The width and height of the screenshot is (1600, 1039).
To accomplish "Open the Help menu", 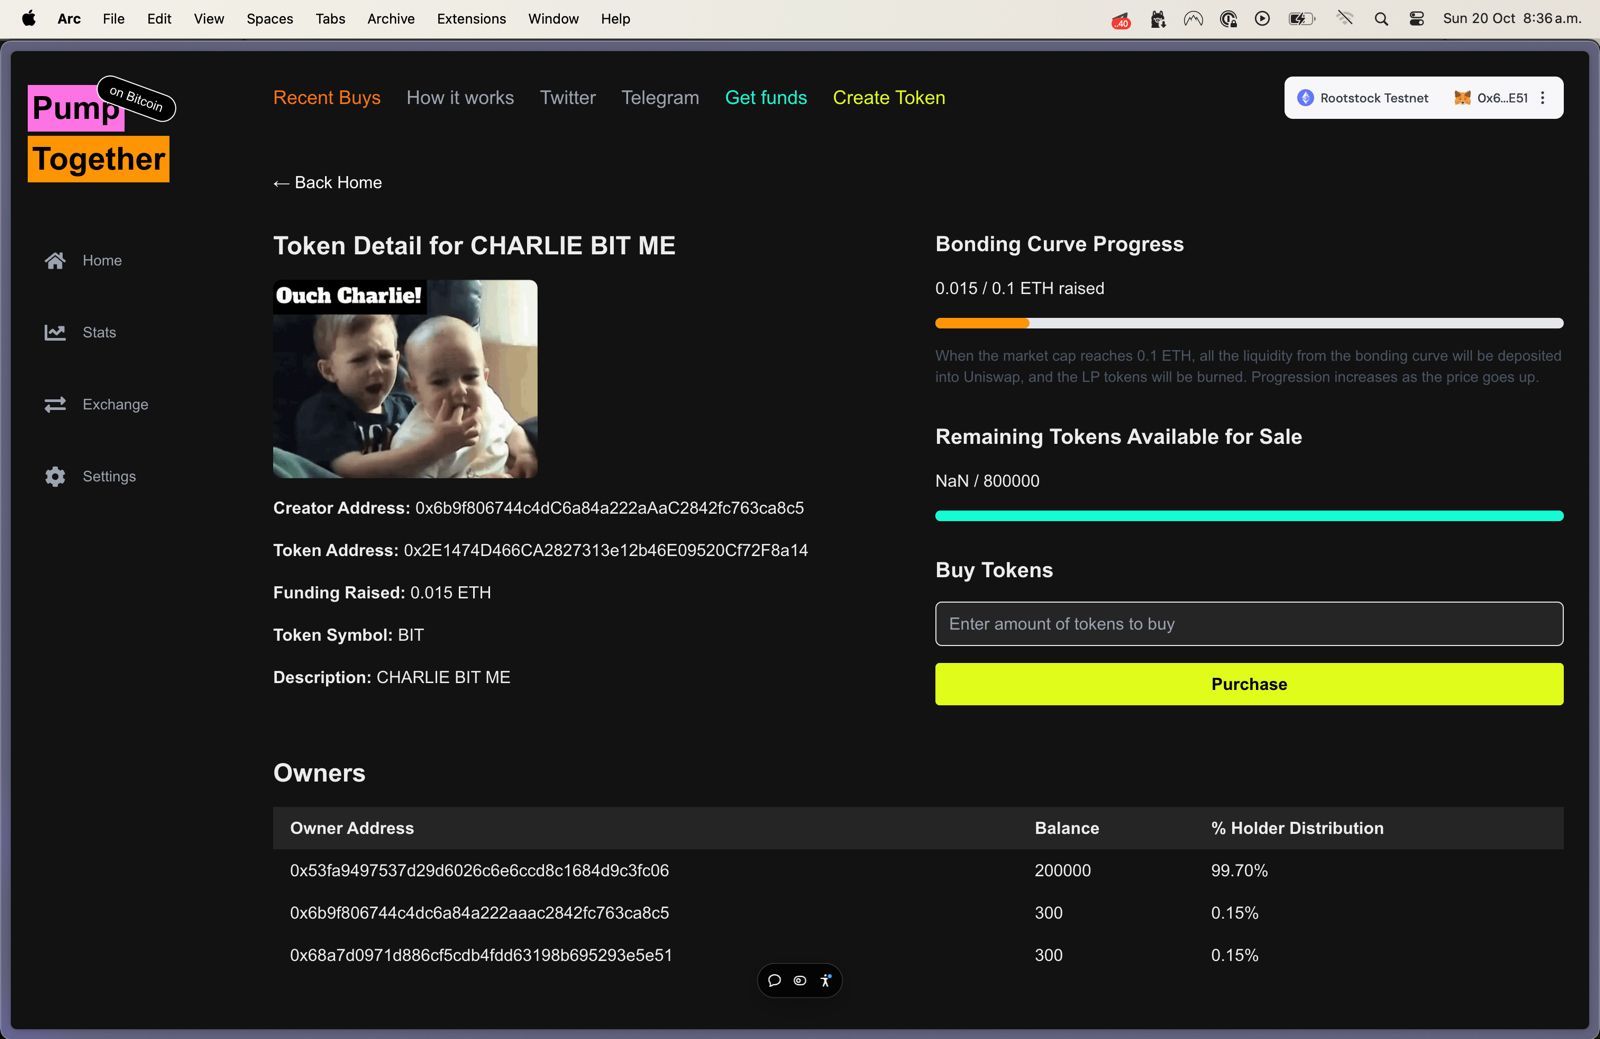I will coord(615,18).
